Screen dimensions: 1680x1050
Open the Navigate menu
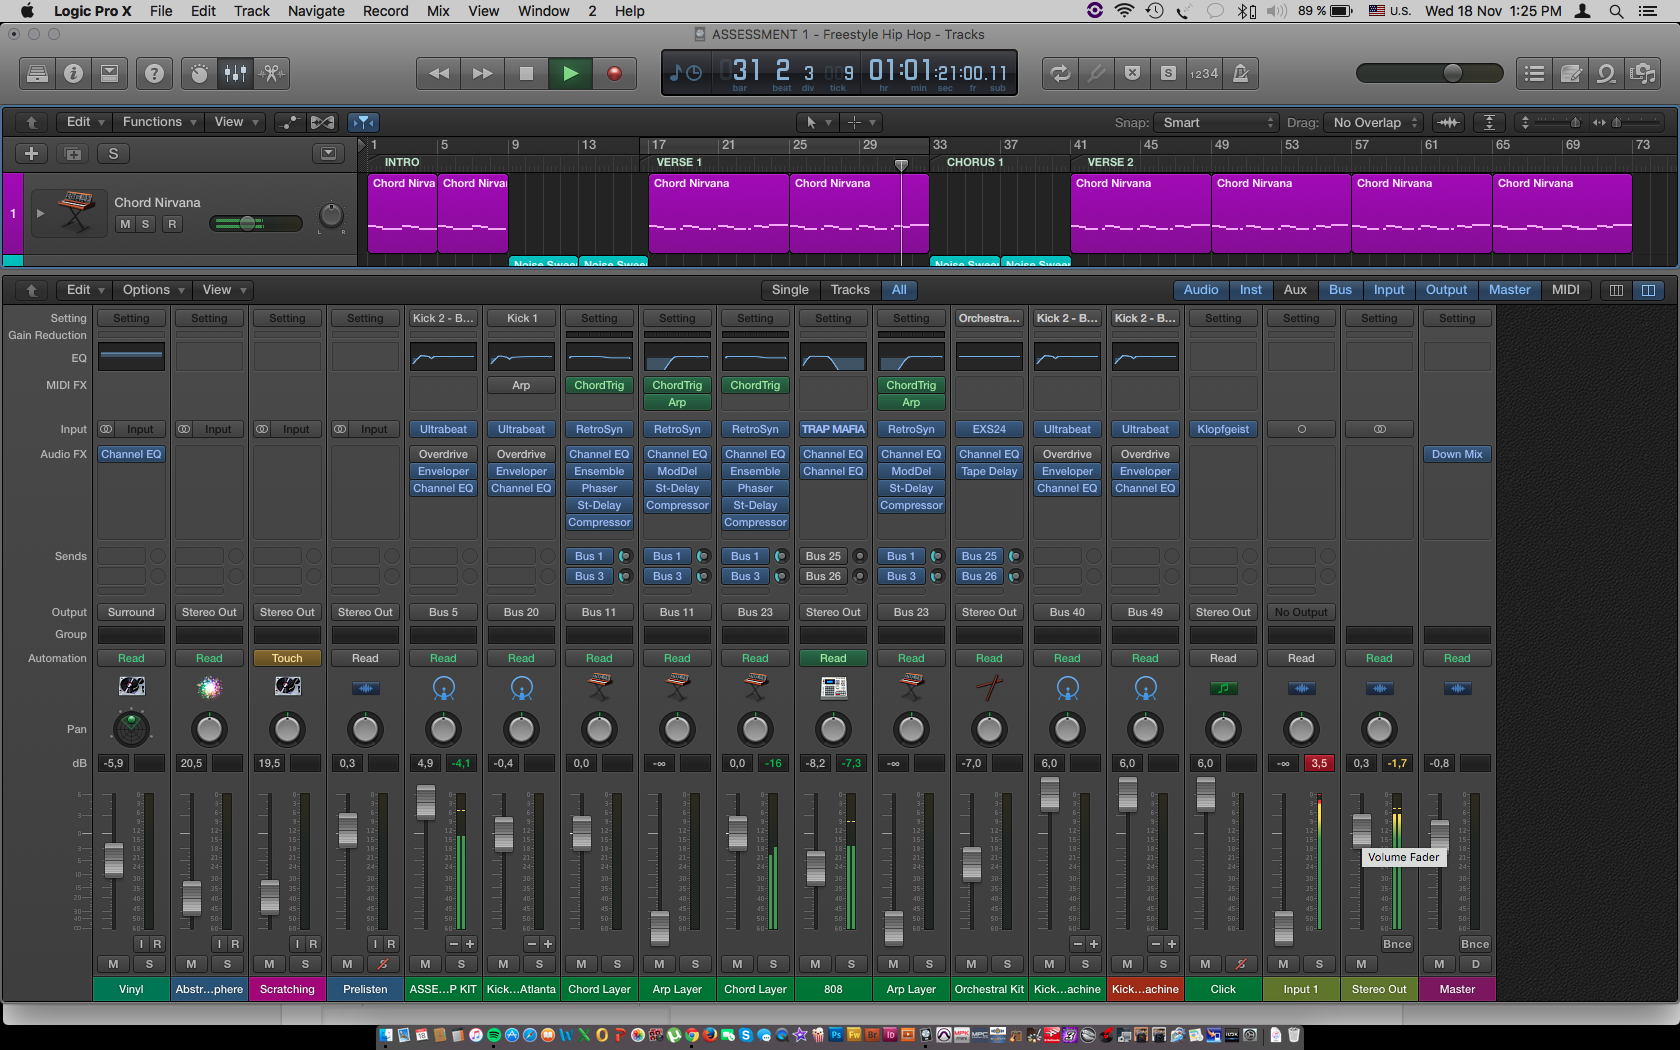[316, 11]
